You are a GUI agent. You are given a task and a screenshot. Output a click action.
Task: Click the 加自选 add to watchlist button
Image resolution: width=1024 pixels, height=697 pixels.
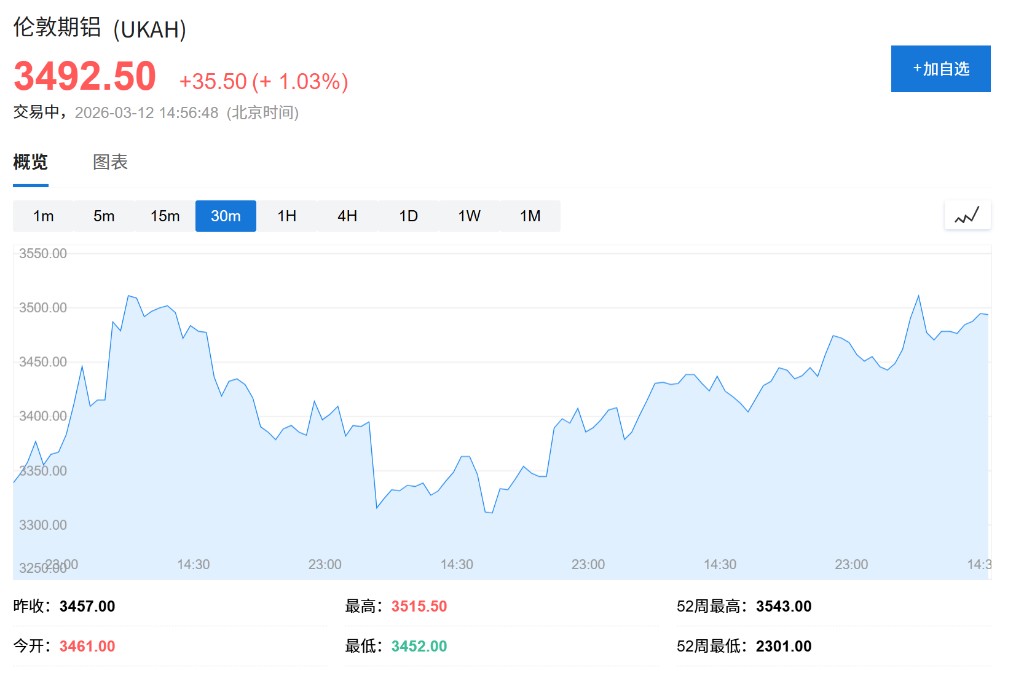940,68
